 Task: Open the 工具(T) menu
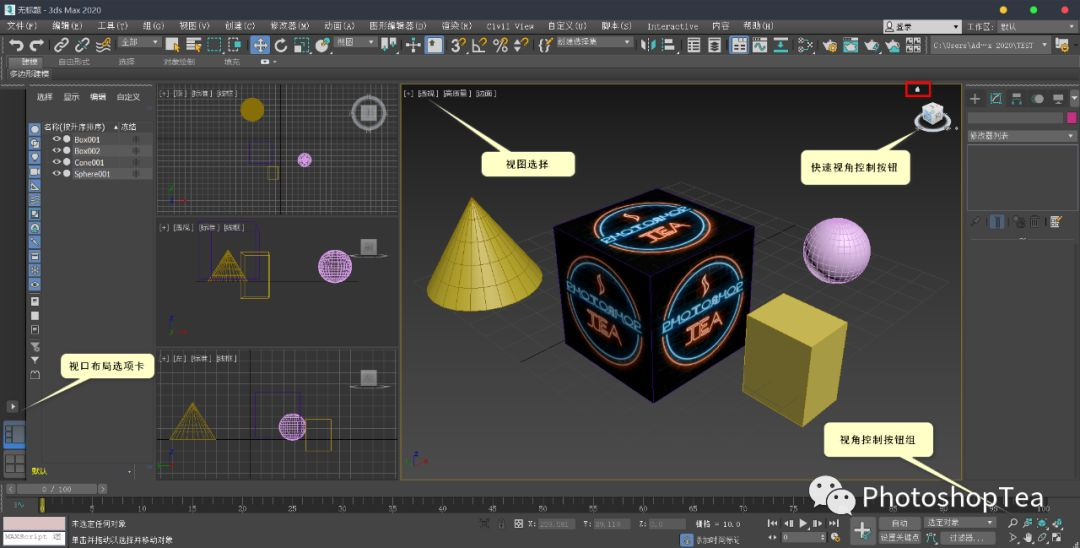click(112, 26)
